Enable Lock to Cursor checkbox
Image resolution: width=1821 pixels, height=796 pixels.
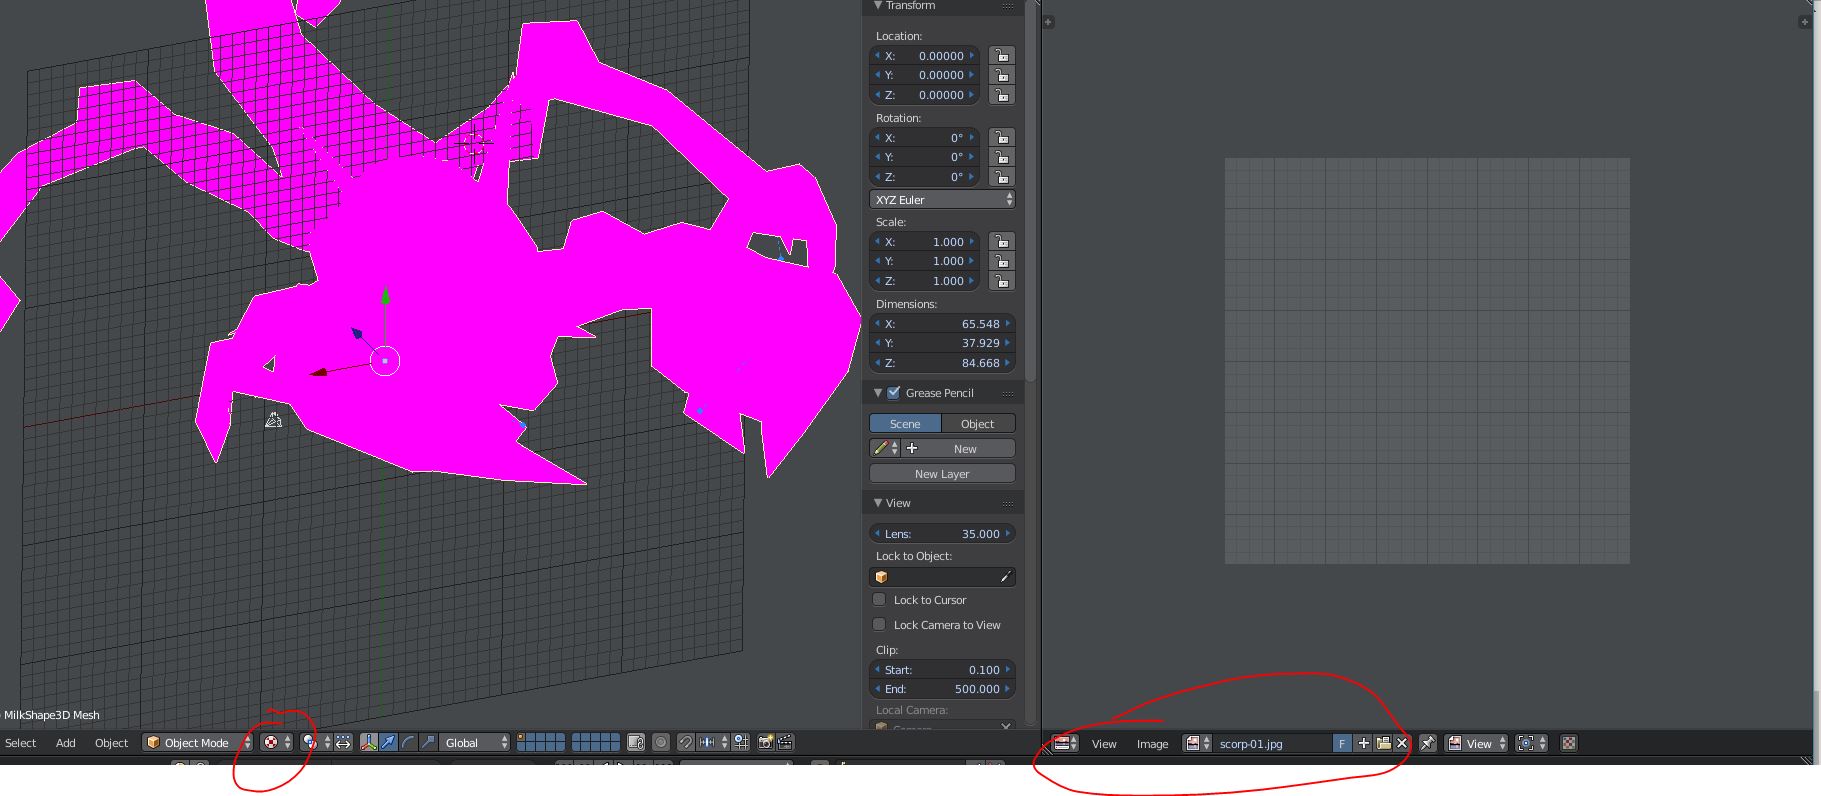point(879,600)
